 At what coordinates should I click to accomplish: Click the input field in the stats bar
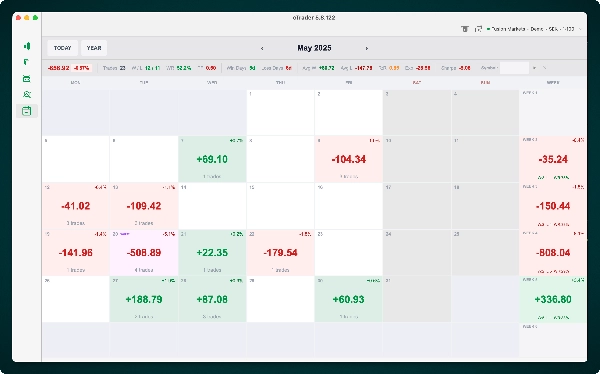click(514, 68)
